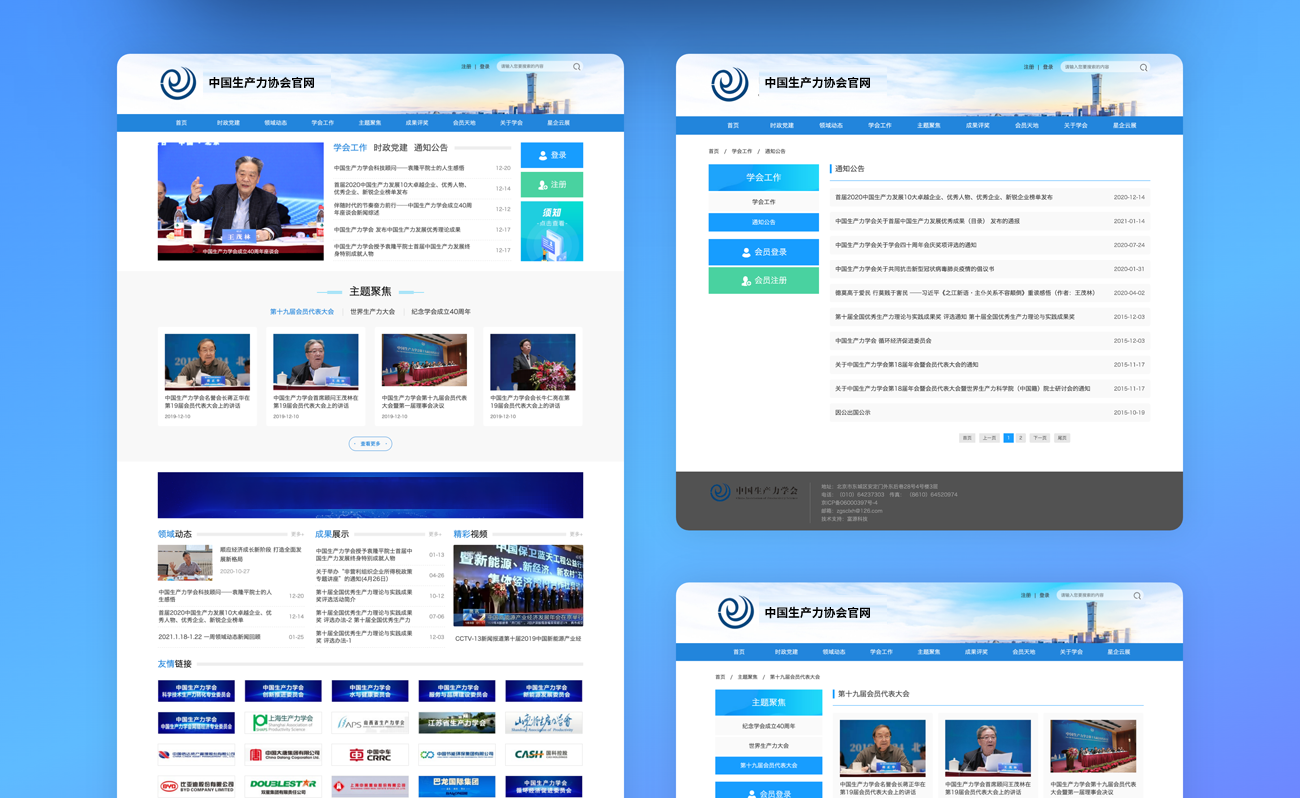Click 下一页 in the notice list pagination
Viewport: 1300px width, 798px height.
1040,438
